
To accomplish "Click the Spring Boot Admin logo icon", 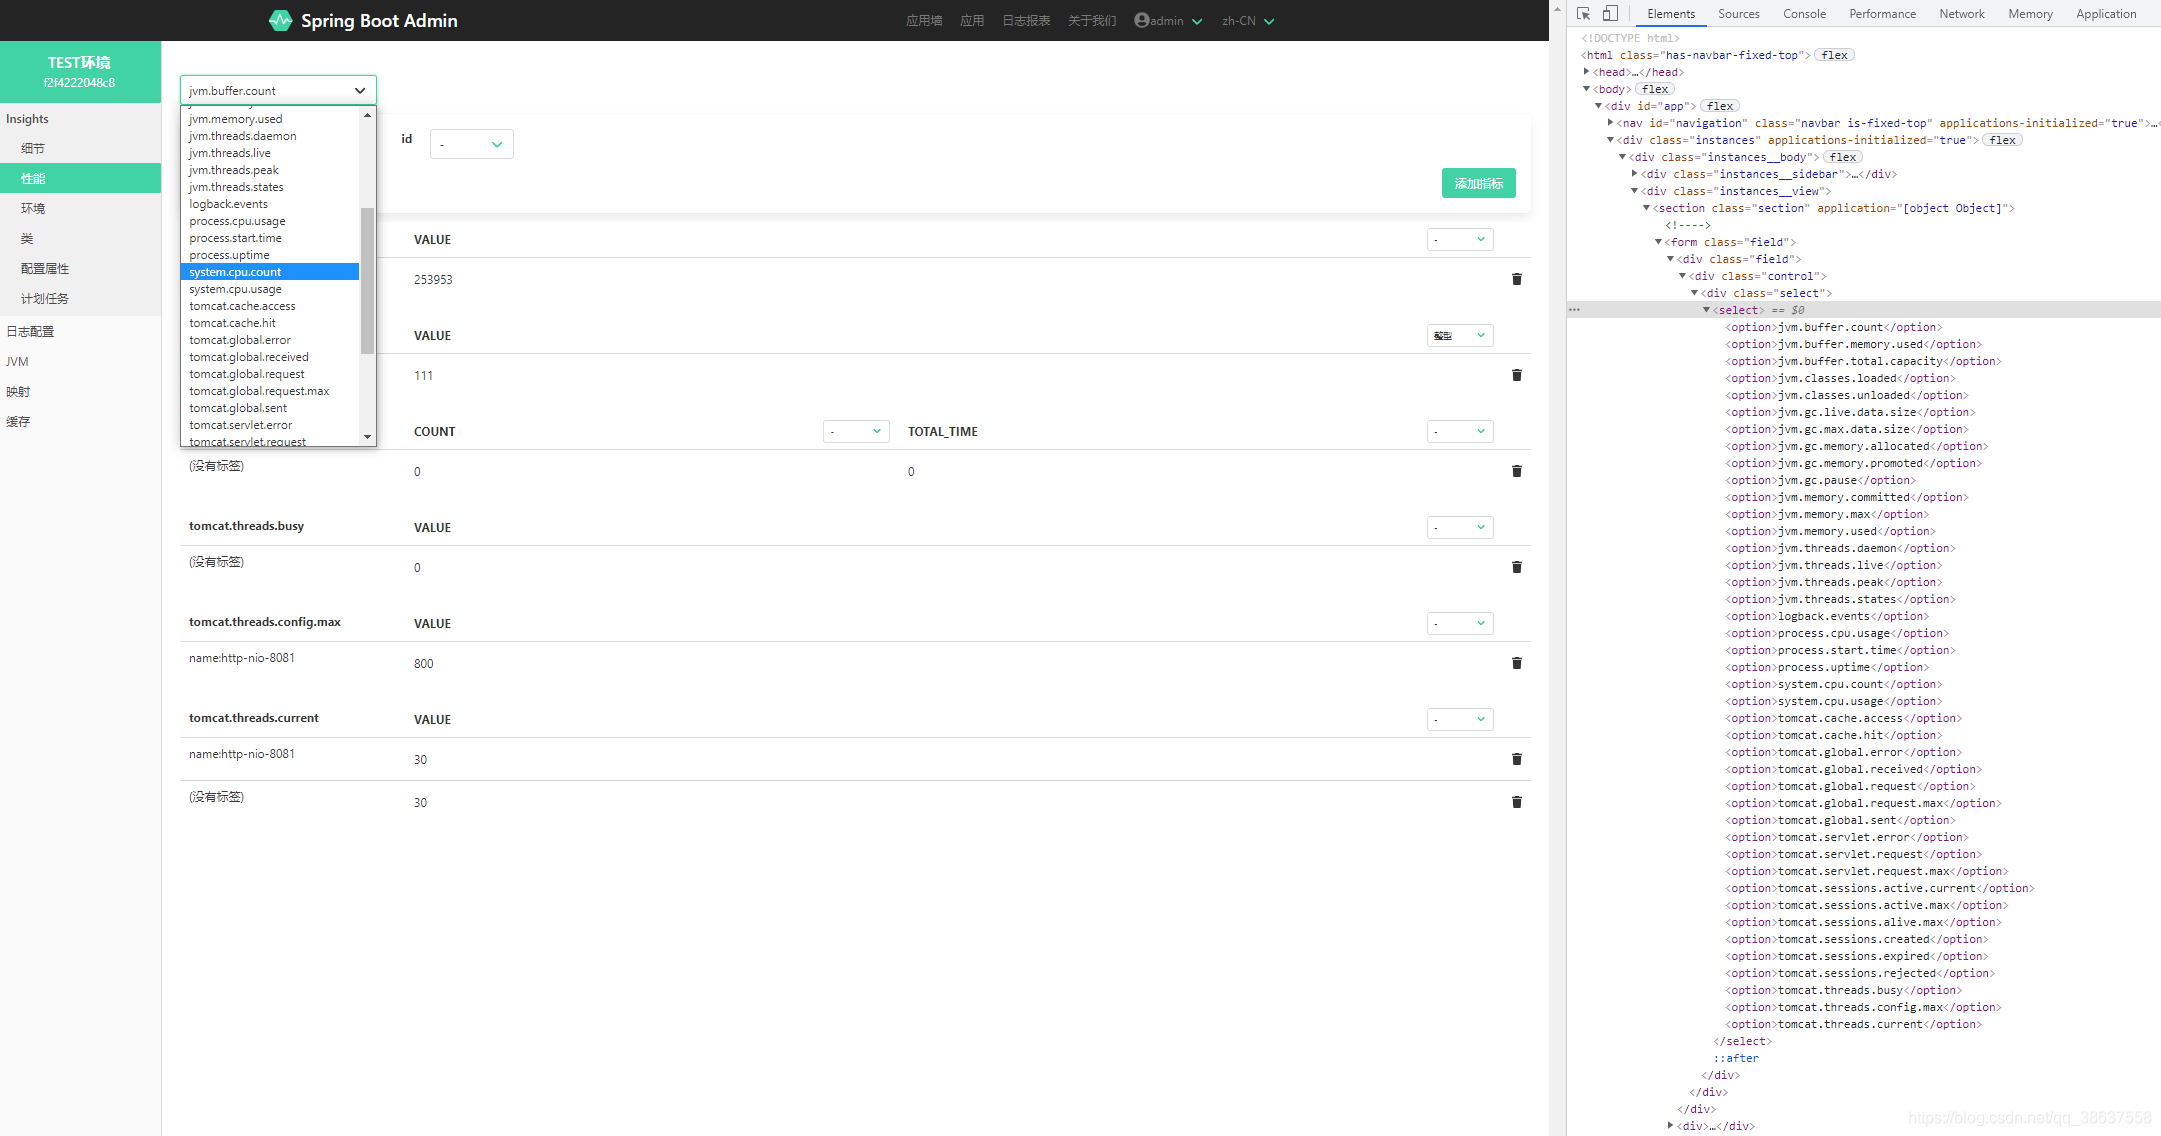I will [x=281, y=20].
